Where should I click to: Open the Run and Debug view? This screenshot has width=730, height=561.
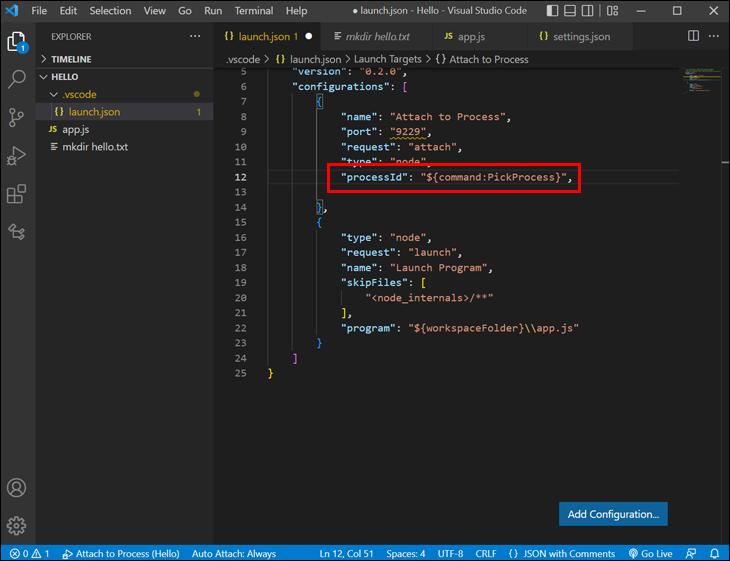[16, 156]
